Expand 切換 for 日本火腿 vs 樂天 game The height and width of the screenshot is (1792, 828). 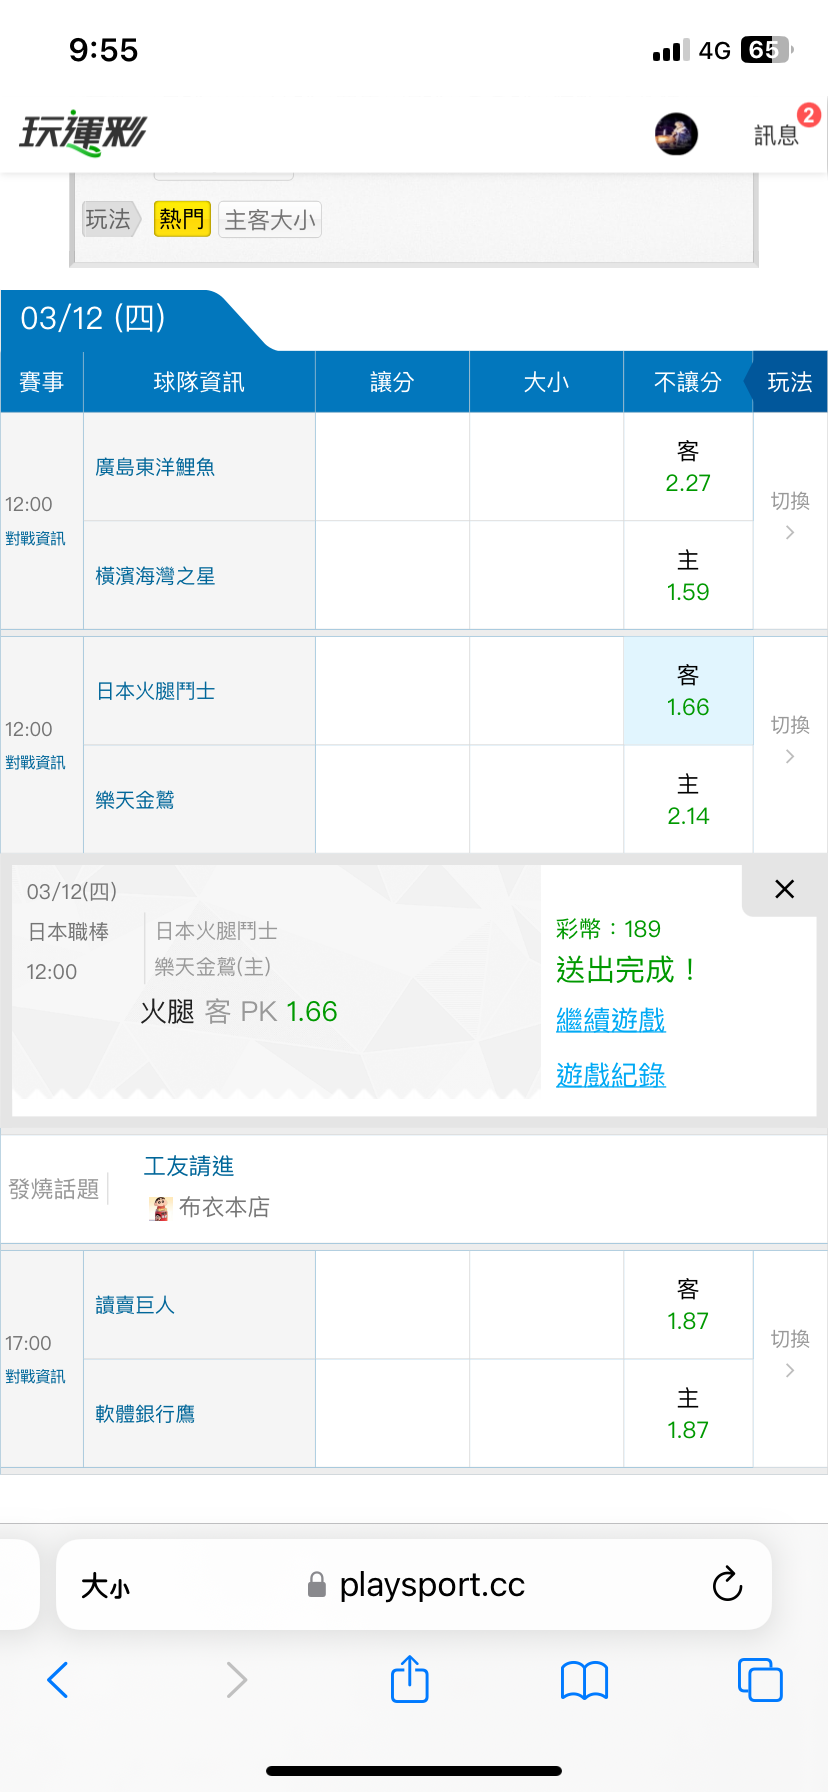tap(790, 739)
